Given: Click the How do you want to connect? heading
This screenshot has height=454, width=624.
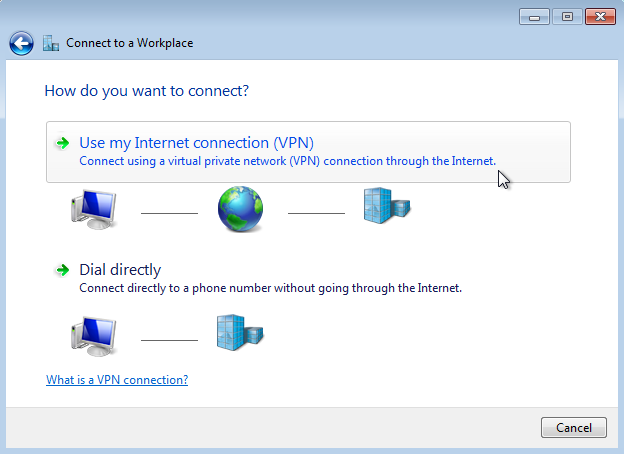Looking at the screenshot, I should click(x=146, y=91).
